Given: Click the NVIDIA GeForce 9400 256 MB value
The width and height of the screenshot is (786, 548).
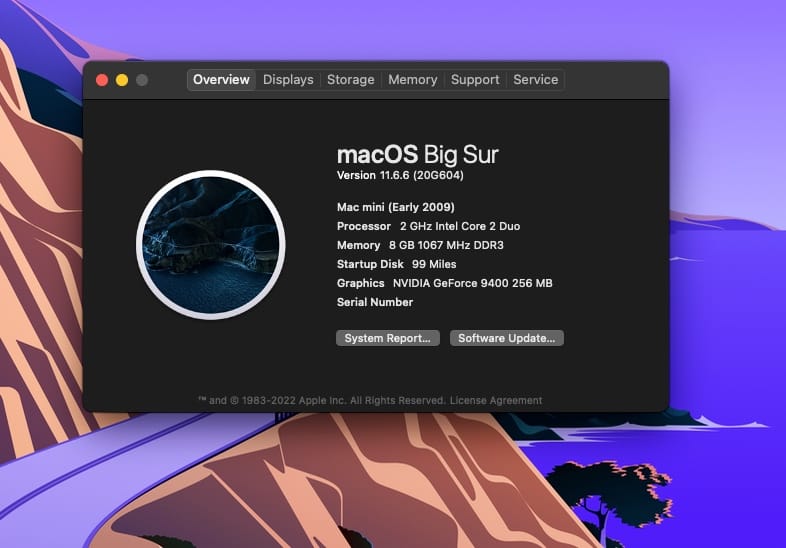Looking at the screenshot, I should (473, 283).
